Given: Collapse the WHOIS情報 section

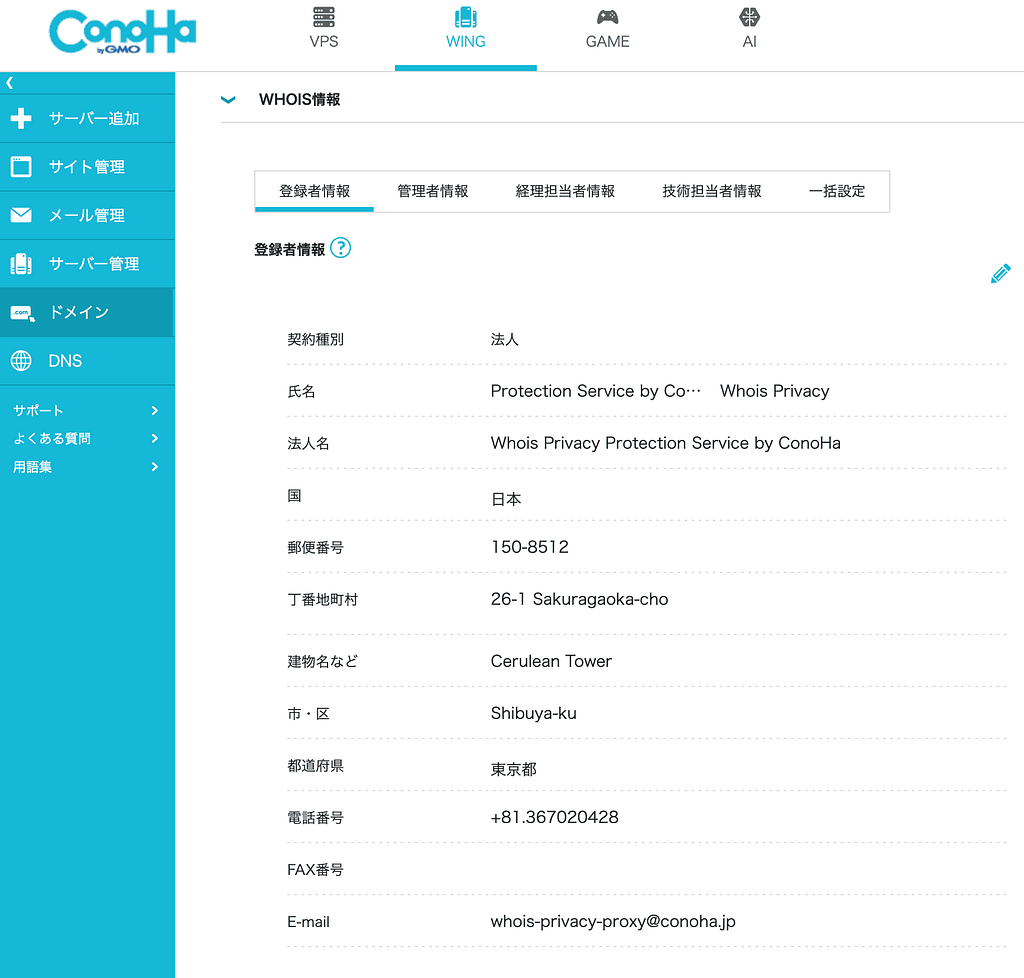Looking at the screenshot, I should (x=228, y=99).
